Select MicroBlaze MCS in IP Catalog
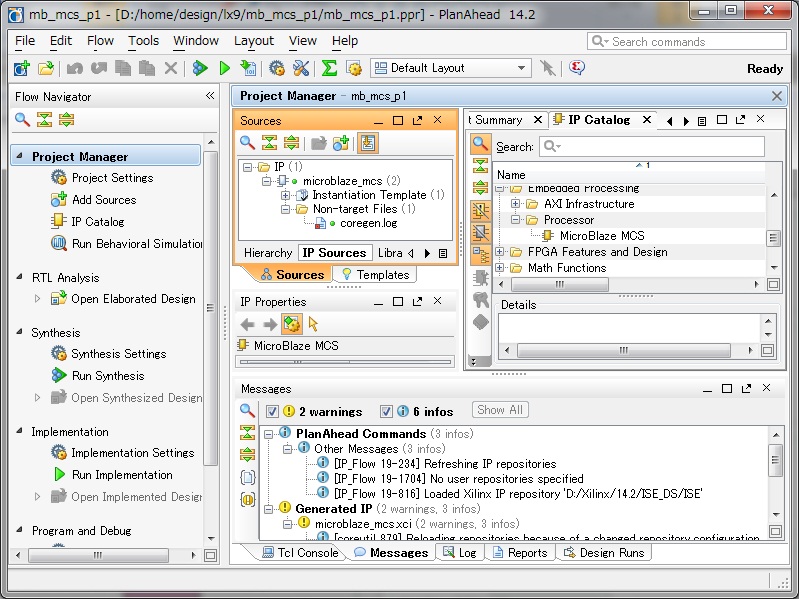This screenshot has height=599, width=799. [x=602, y=236]
